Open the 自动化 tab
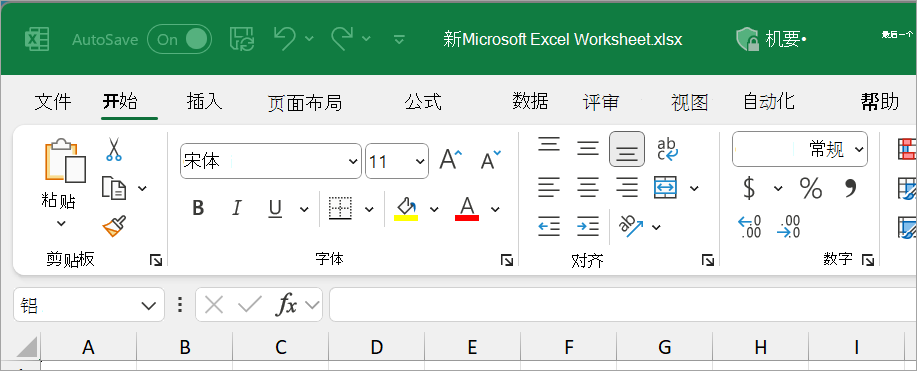 point(768,102)
